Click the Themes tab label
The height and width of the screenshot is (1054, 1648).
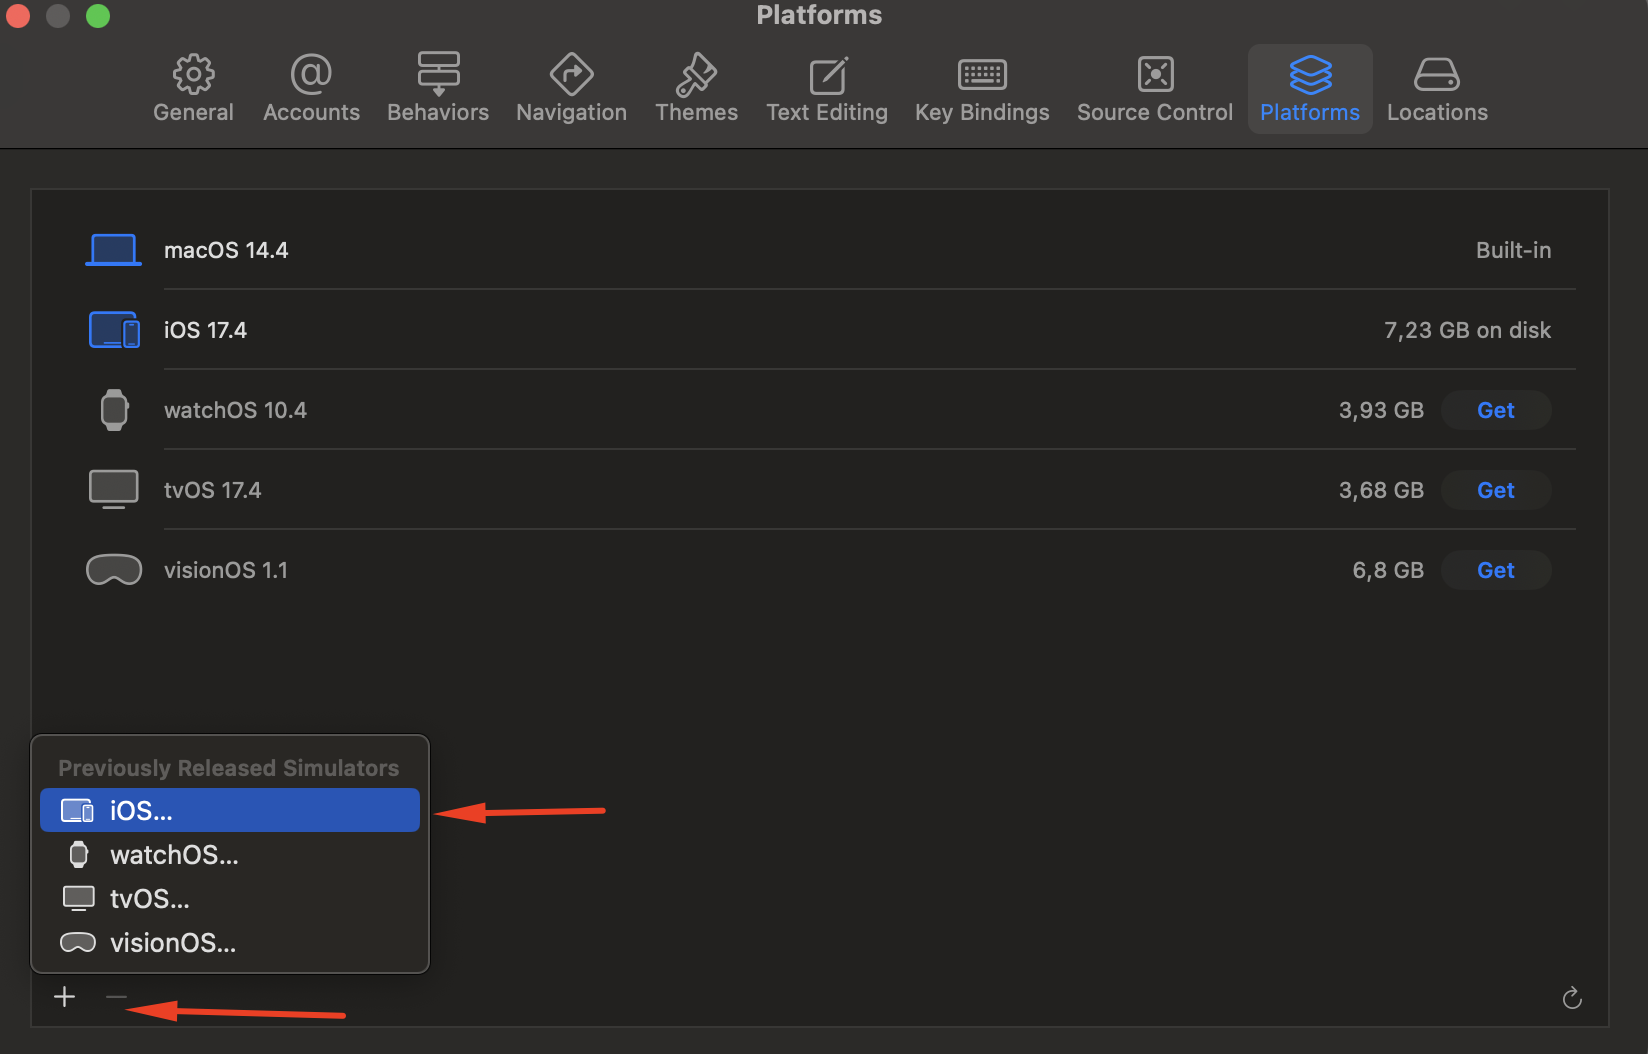697,112
